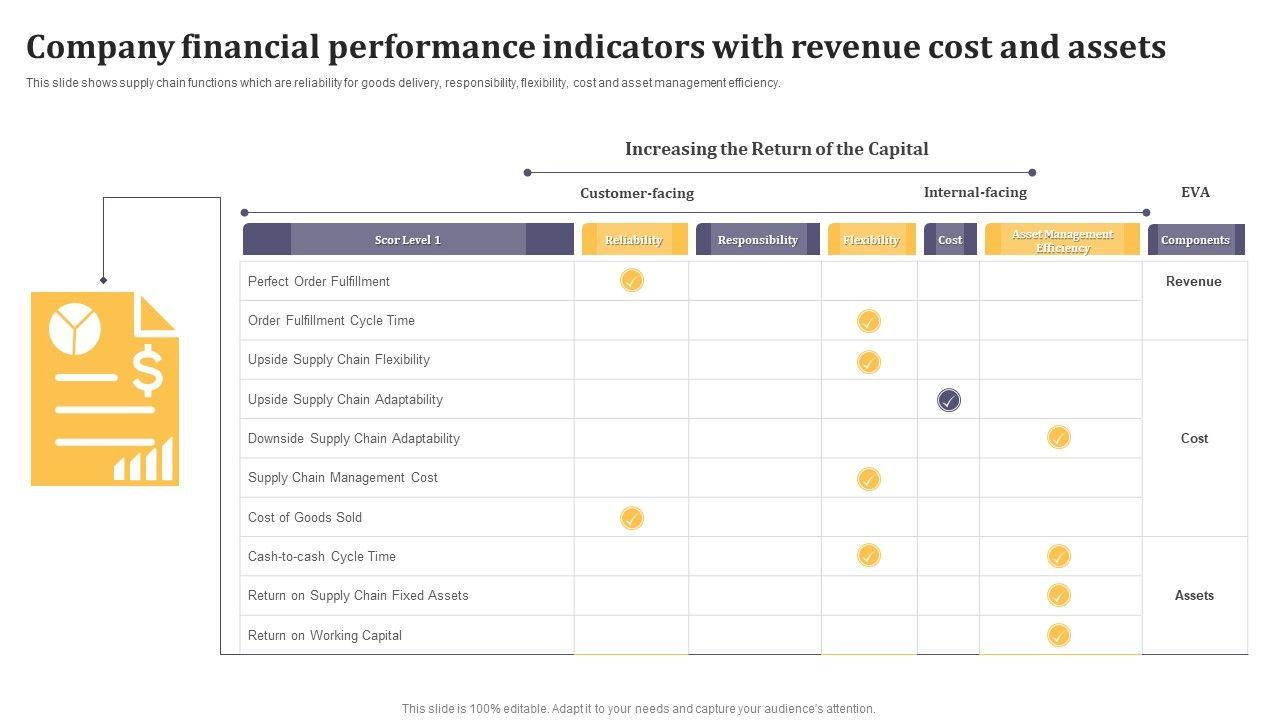Viewport: 1280px width, 720px height.
Task: Select the Asset Management Efficiency header
Action: (1062, 240)
